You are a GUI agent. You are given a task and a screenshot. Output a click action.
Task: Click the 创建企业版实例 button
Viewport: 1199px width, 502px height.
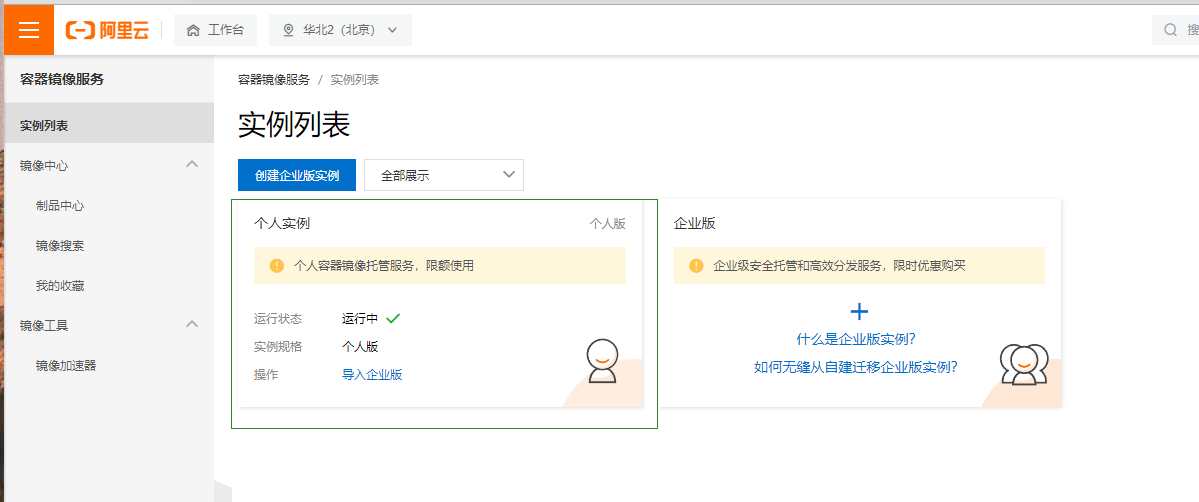point(297,175)
